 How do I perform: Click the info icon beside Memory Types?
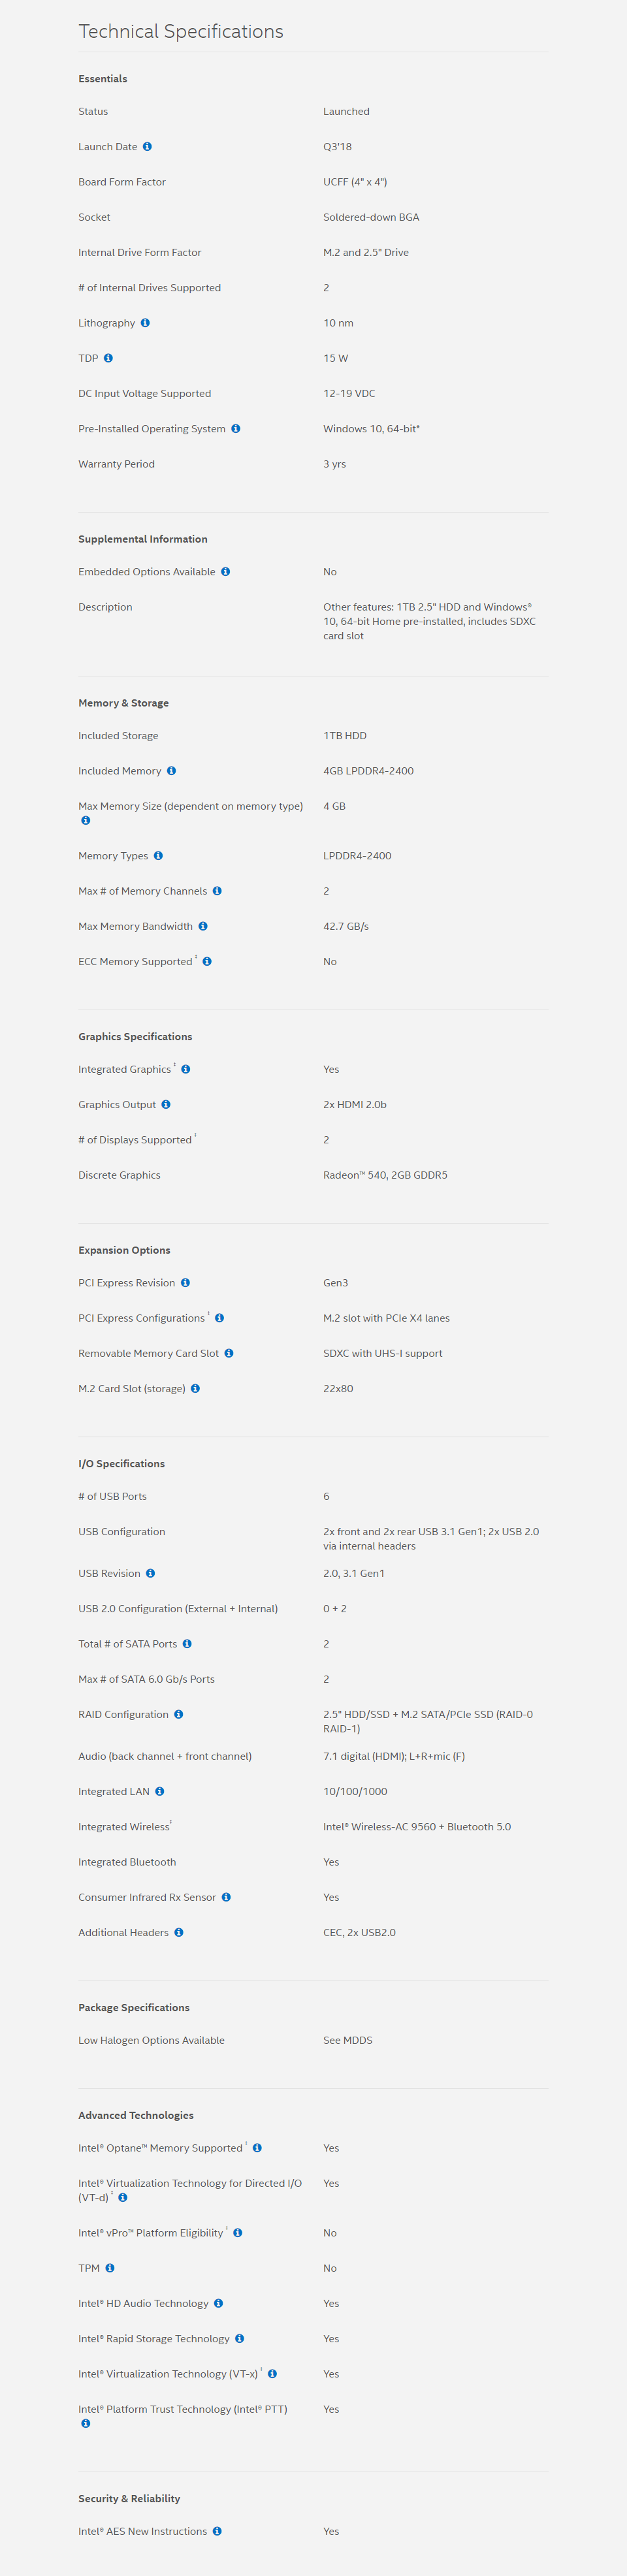tap(158, 856)
